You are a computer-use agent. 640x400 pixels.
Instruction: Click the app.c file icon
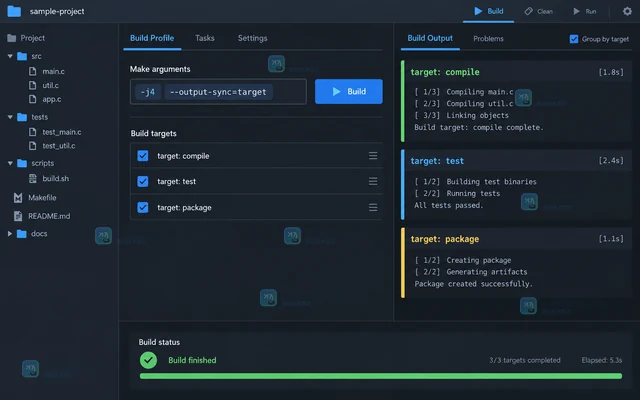(32, 99)
